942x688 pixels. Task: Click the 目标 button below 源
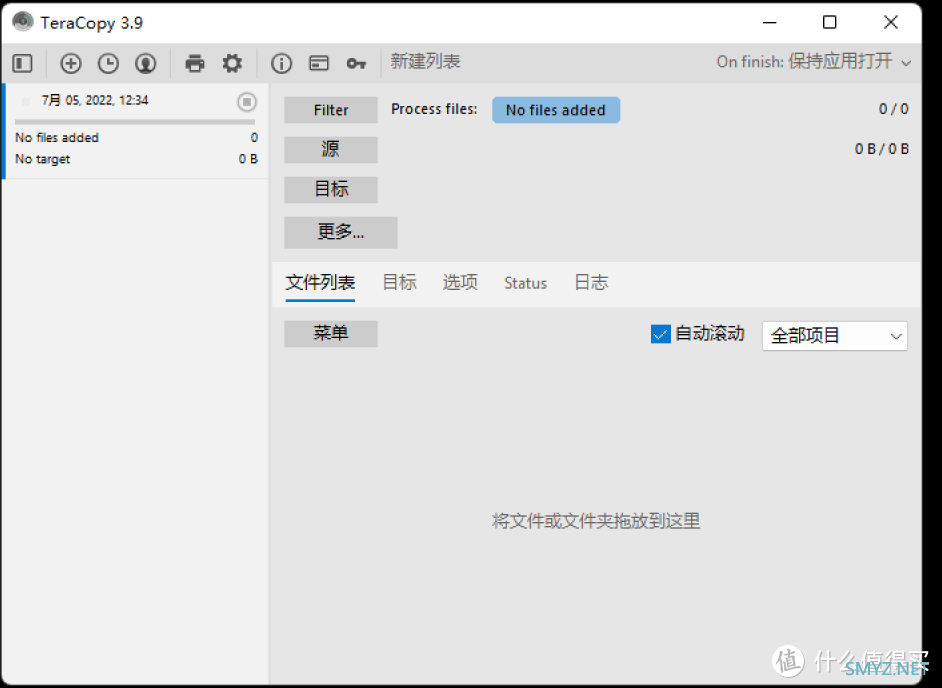coord(331,189)
